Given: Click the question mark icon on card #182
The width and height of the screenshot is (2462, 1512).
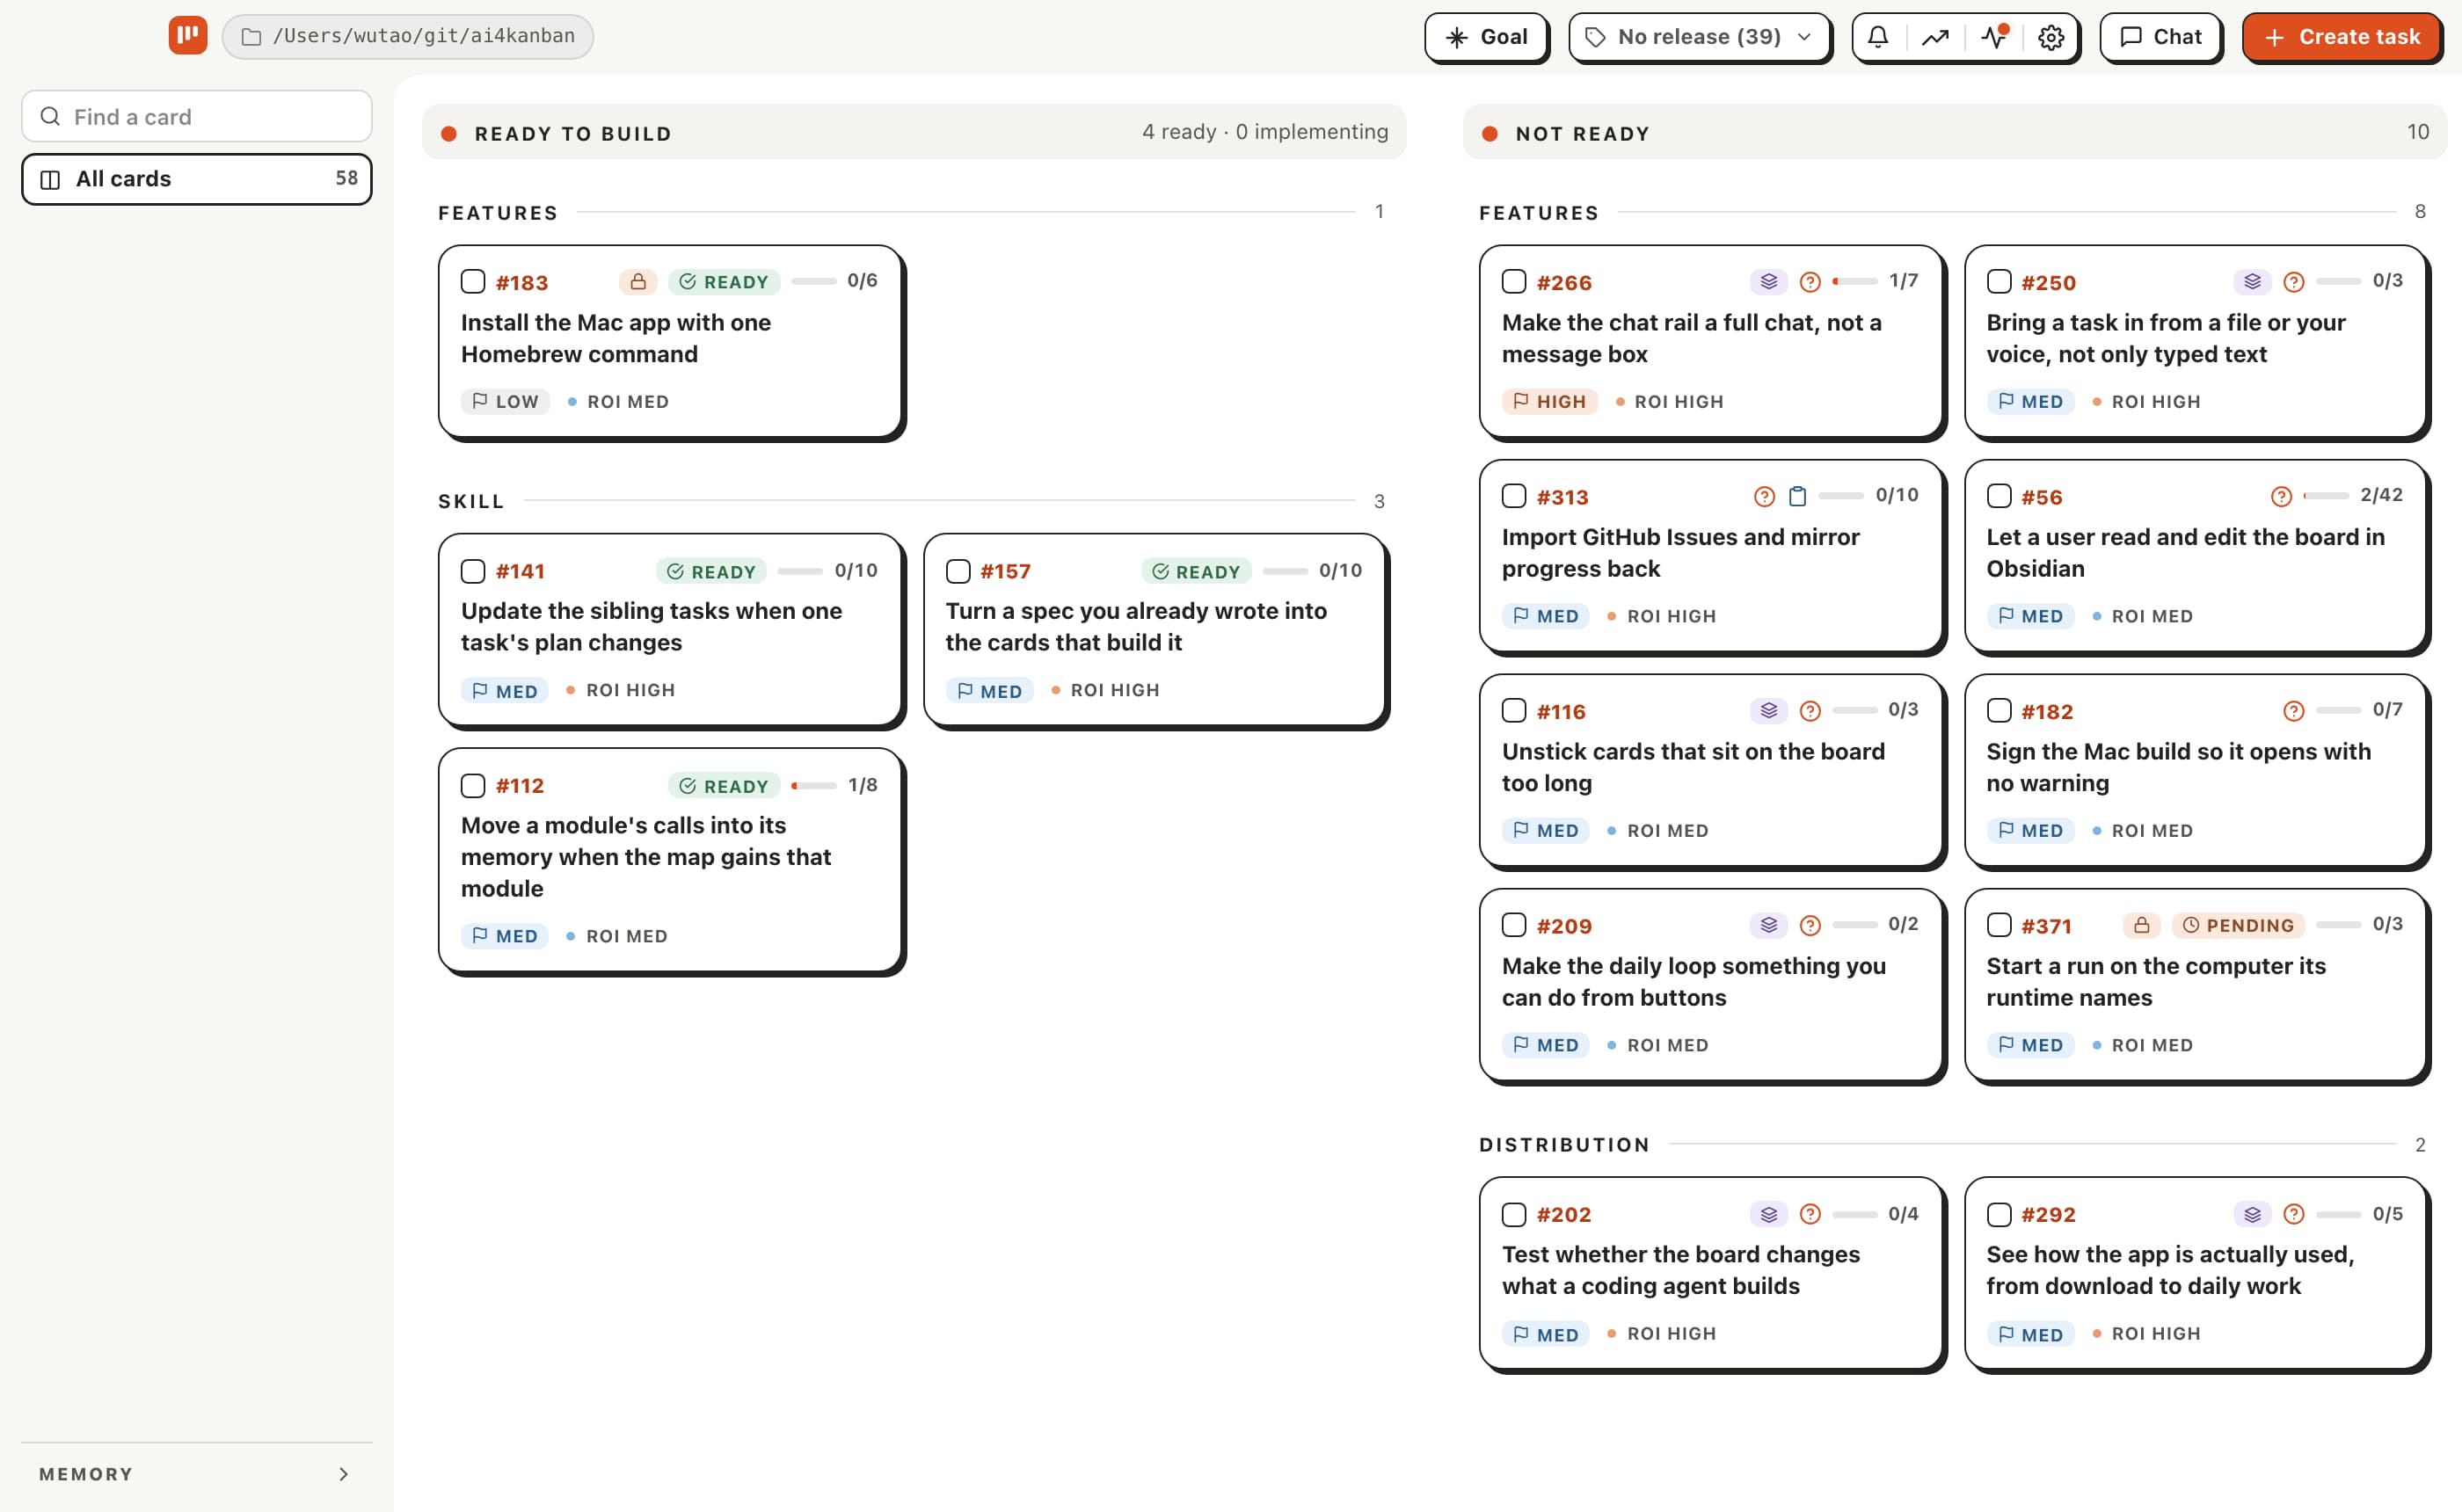Looking at the screenshot, I should [x=2294, y=711].
